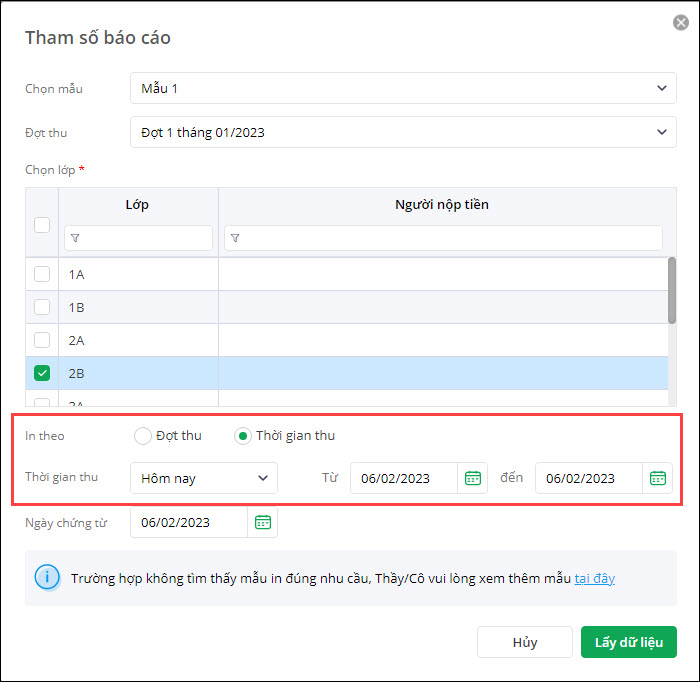Click filter icon in 'Người nộp tiền' column
700x682 pixels.
(x=236, y=238)
